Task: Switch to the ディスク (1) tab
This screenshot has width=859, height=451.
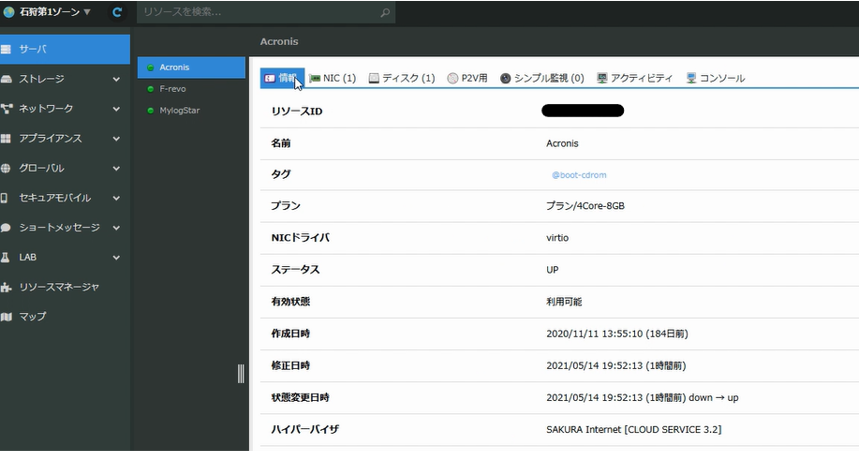Action: click(402, 78)
